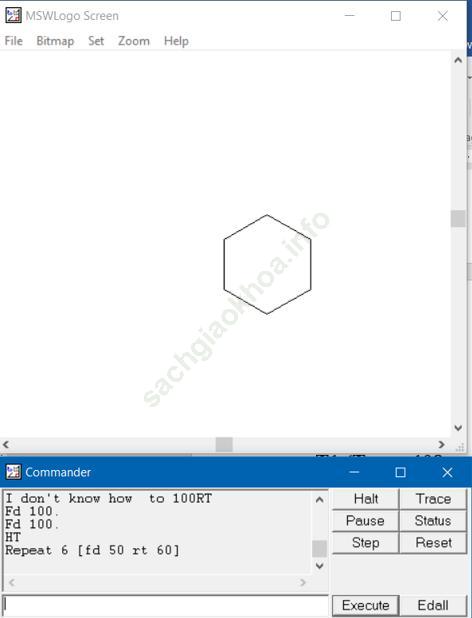Click the Commander window title icon

pos(13,472)
